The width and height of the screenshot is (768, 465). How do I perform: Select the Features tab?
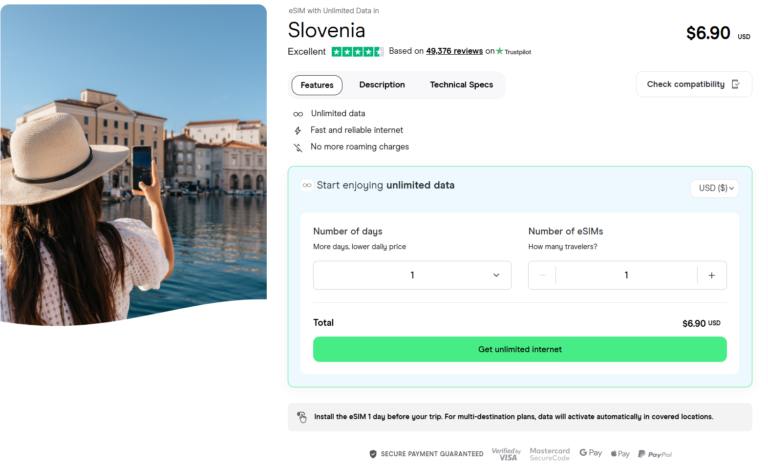pos(317,85)
